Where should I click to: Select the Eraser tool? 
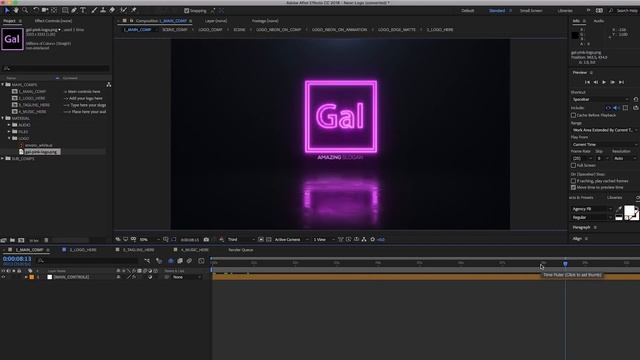coord(112,10)
